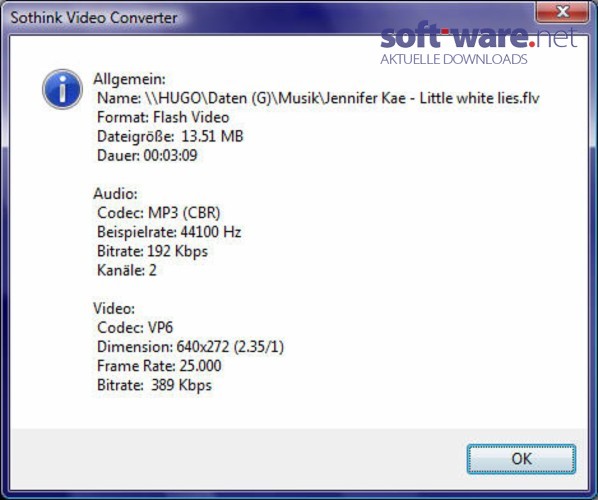
Task: Click the Allgemein section heading
Action: (x=130, y=79)
